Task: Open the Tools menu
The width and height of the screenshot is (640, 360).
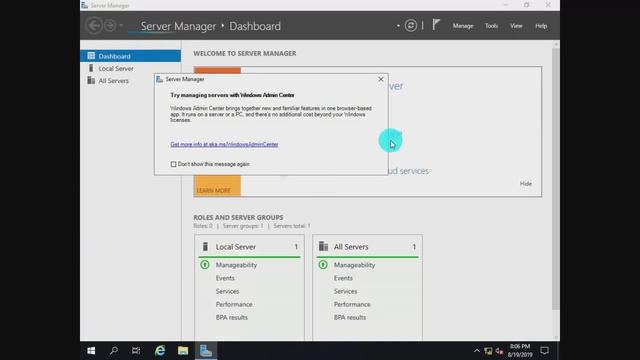Action: 491,26
